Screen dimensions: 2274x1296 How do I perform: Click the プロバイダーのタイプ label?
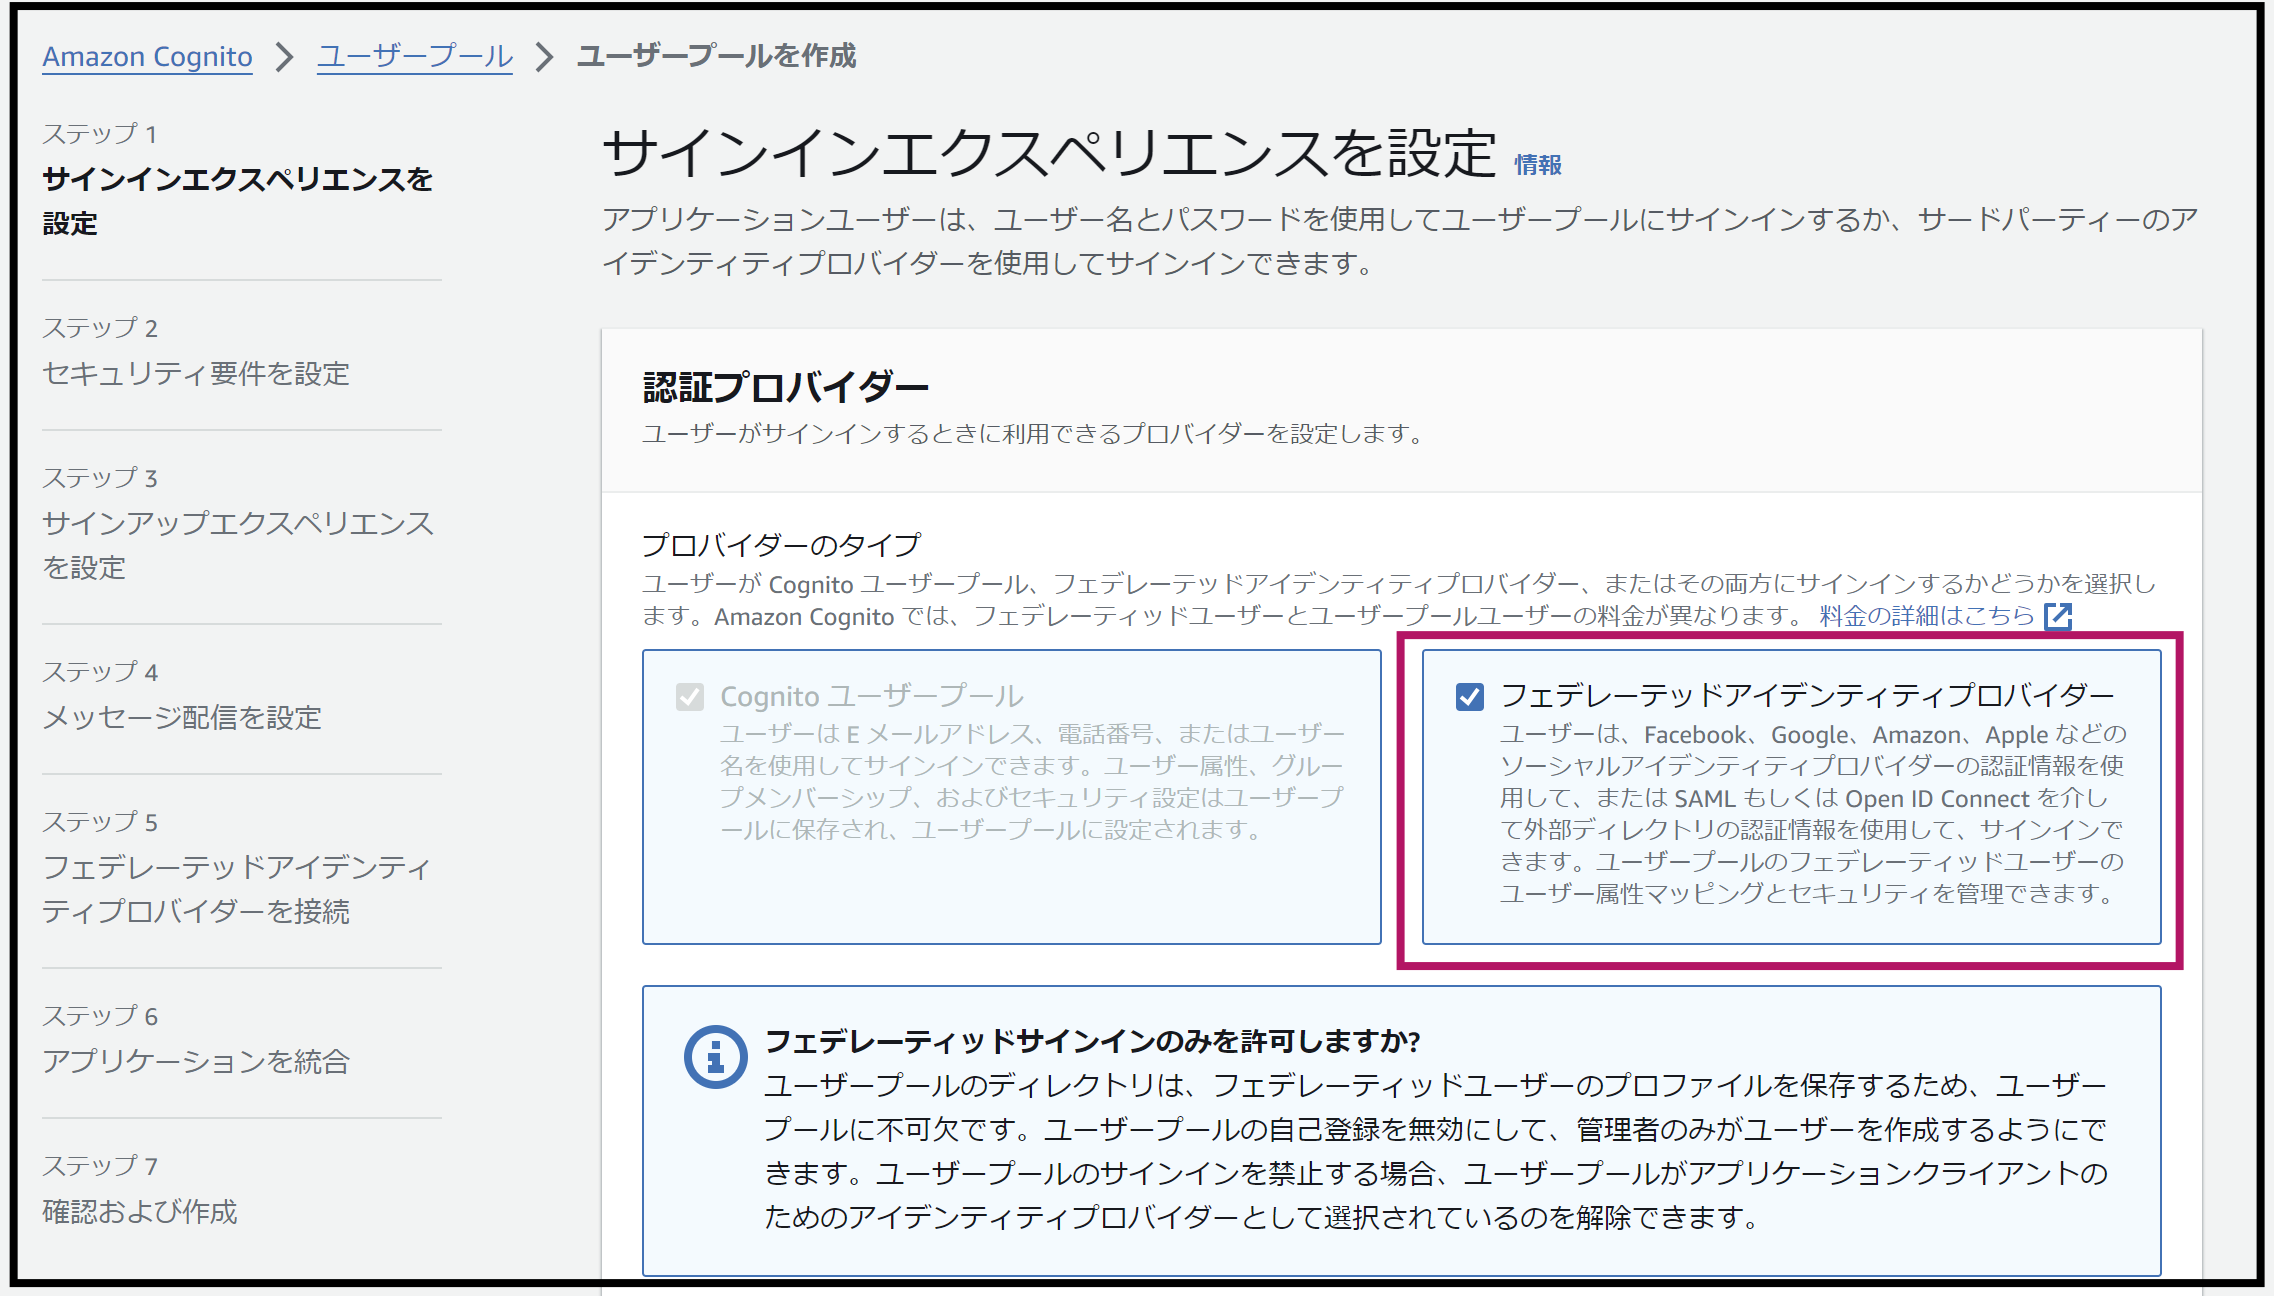point(781,545)
